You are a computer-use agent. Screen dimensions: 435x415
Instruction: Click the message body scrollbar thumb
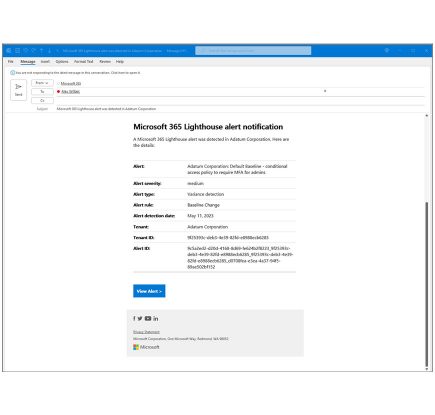point(426,284)
